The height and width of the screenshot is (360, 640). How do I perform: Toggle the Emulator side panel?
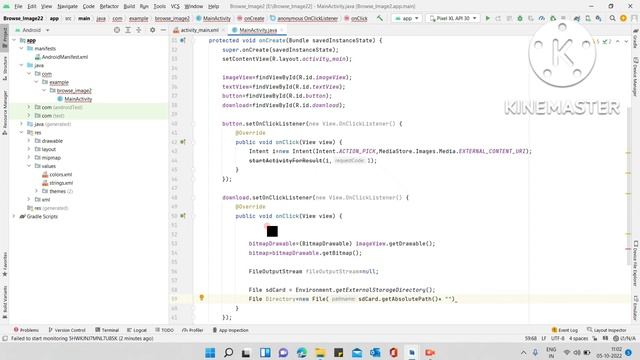(636, 307)
